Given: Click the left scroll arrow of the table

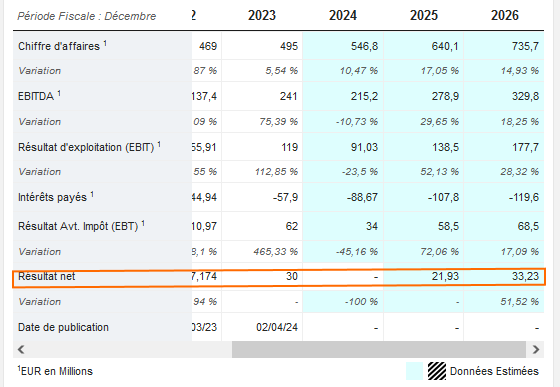Looking at the screenshot, I should 21,349.
